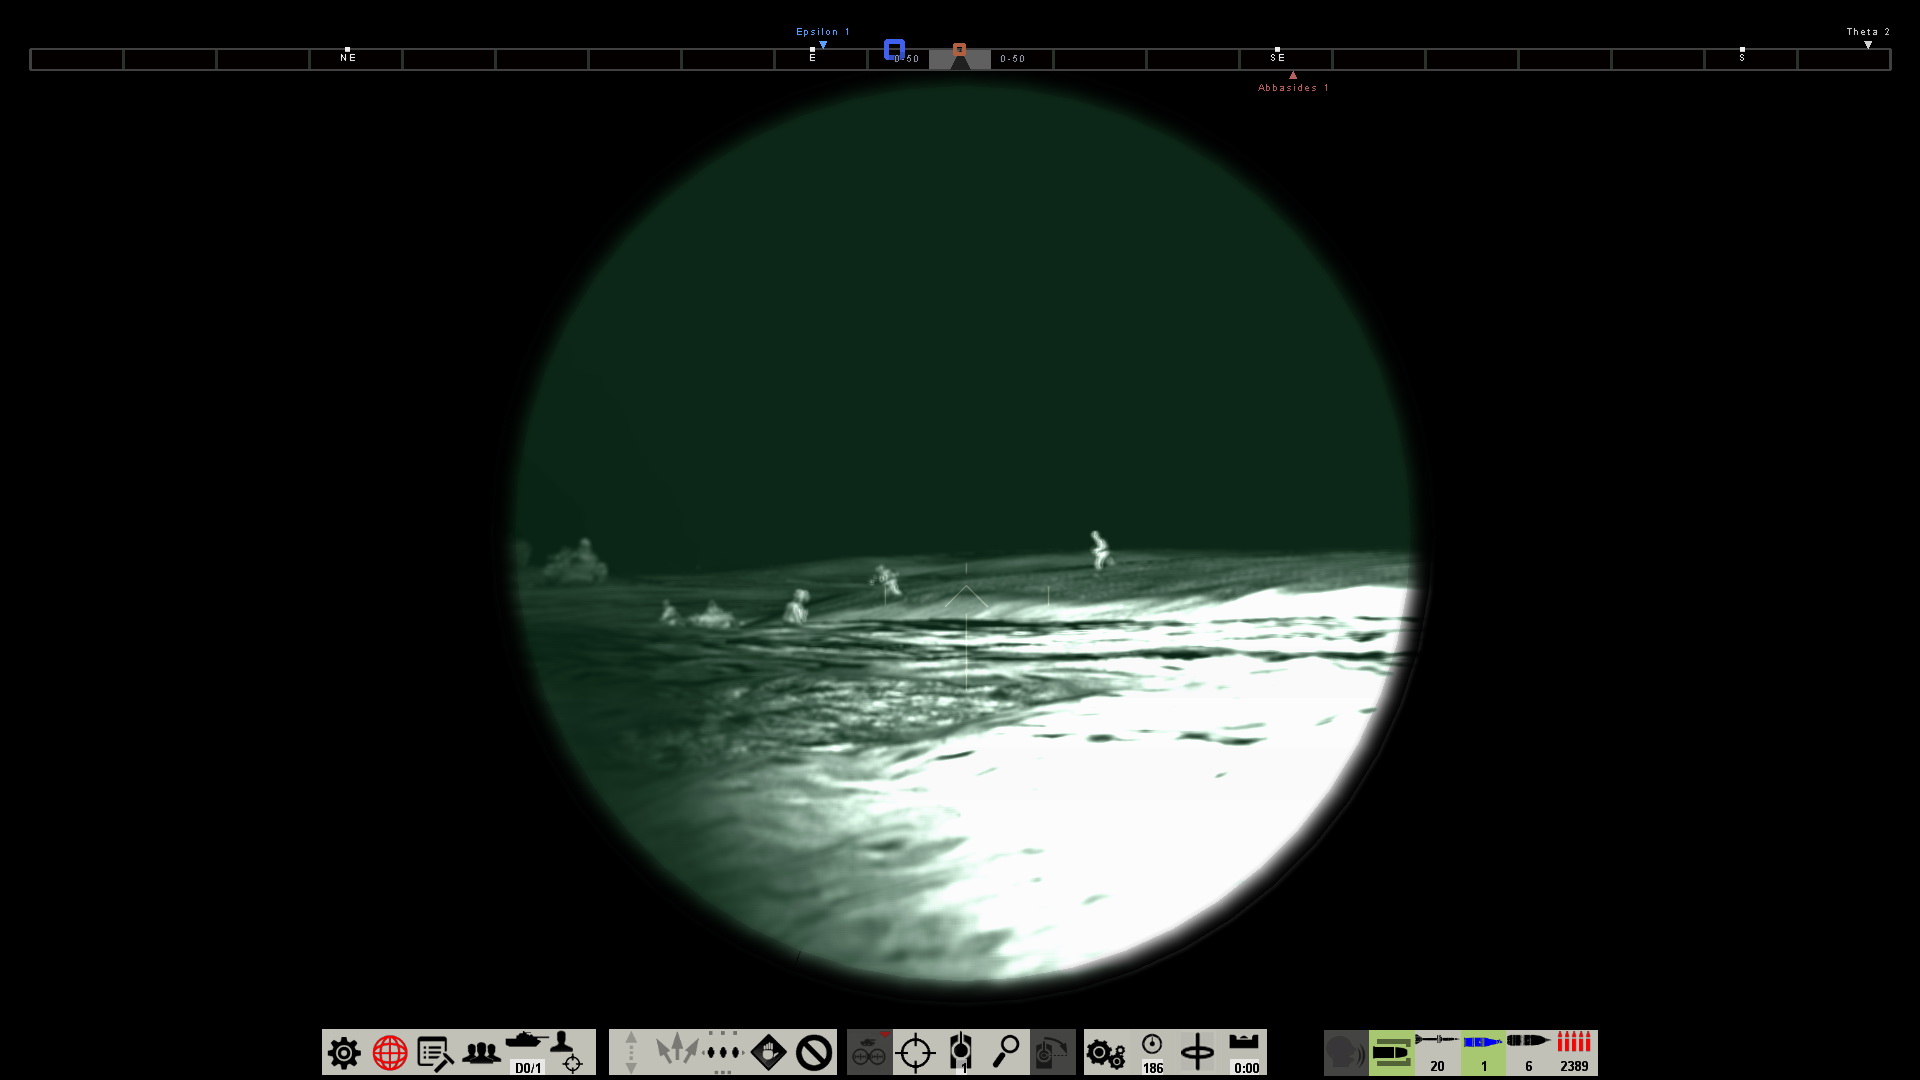Click the turret stabilizer rotation icon
The image size is (1920, 1080).
[1198, 1052]
